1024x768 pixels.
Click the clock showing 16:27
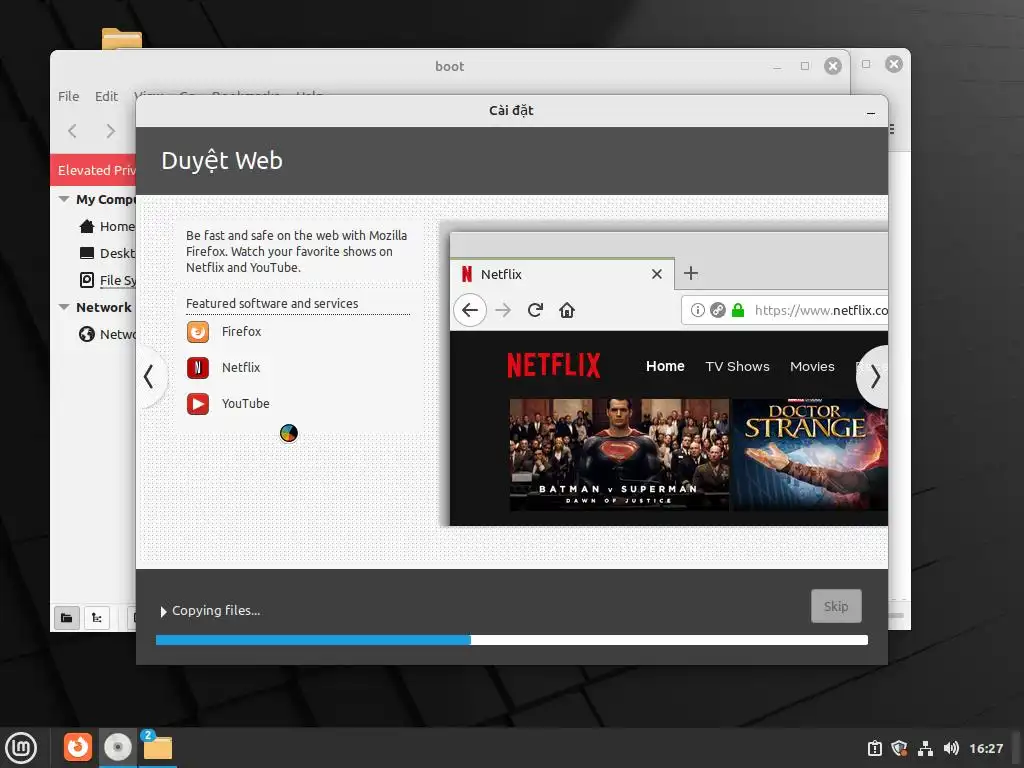point(986,748)
